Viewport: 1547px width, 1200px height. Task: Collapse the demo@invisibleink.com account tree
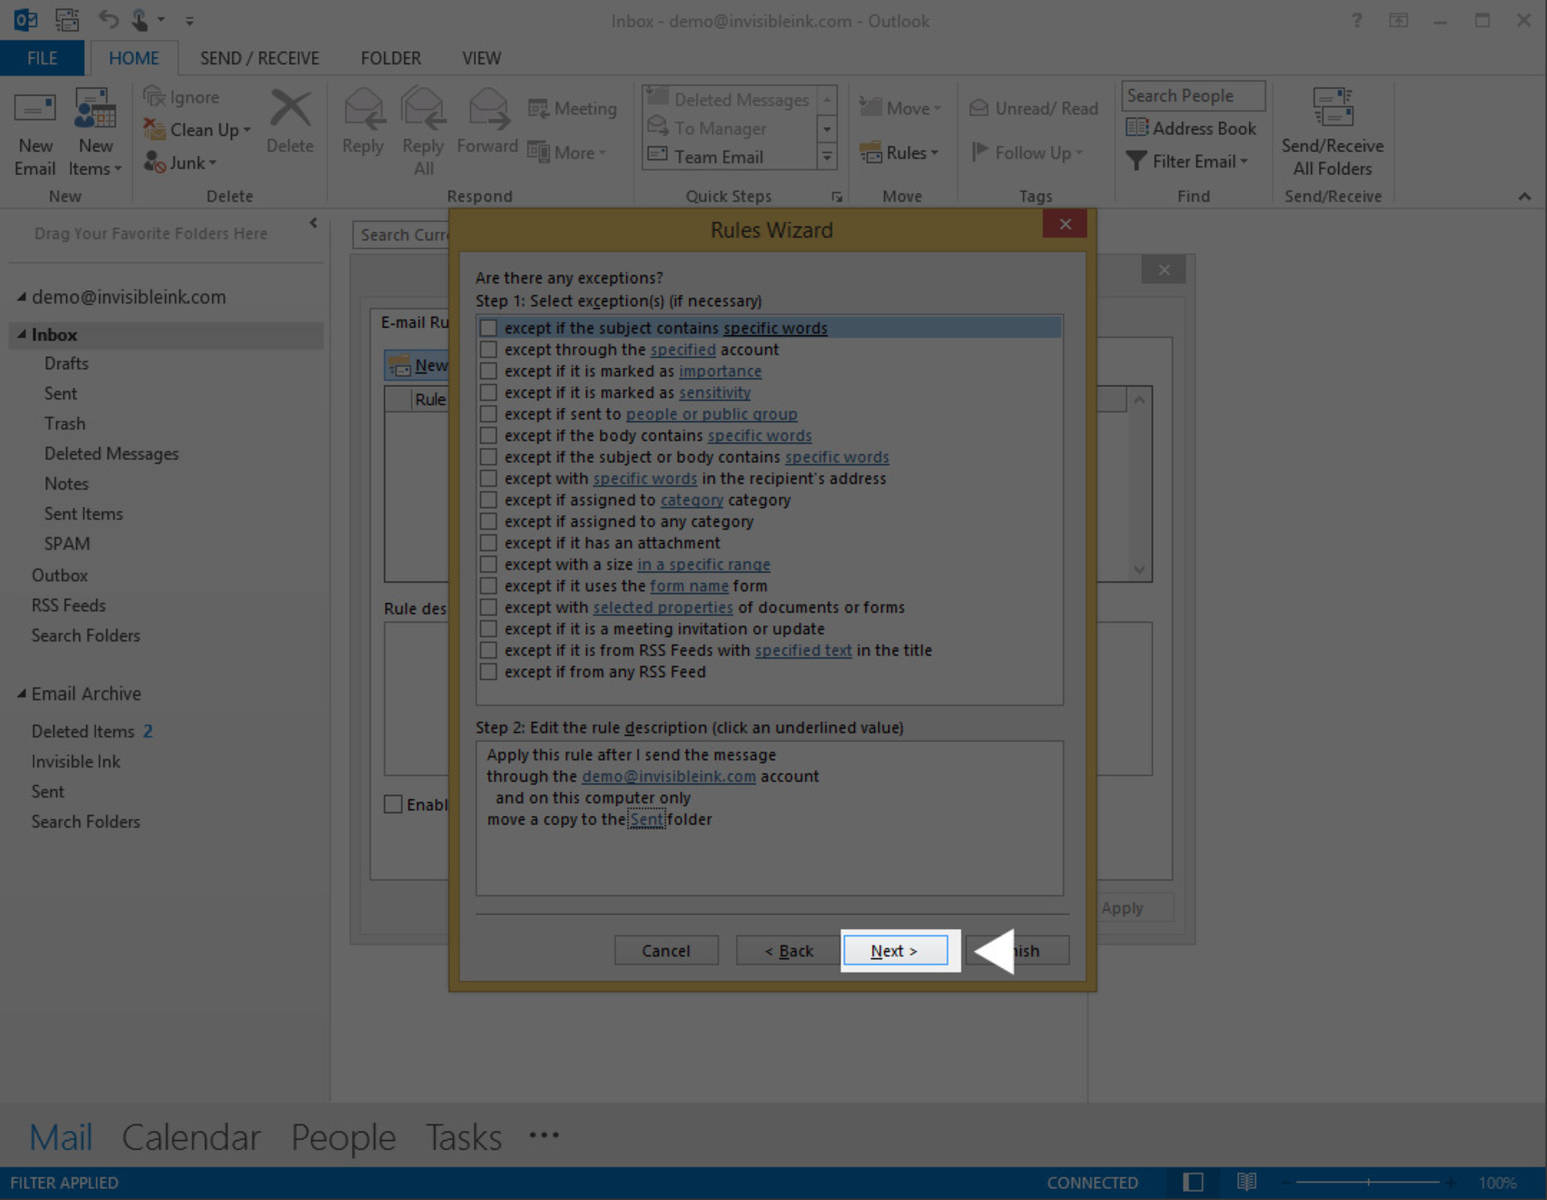coord(21,297)
